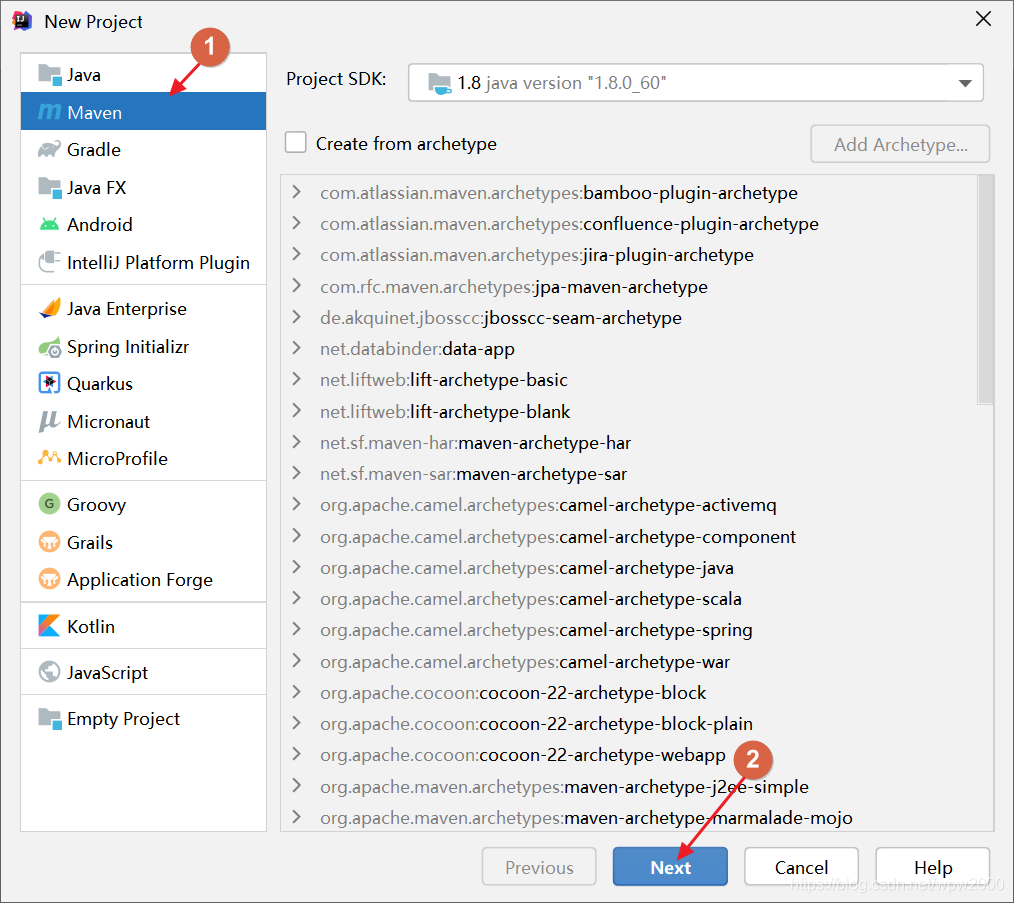The width and height of the screenshot is (1014, 903).
Task: Enable Create from archetype checkbox
Action: (296, 142)
